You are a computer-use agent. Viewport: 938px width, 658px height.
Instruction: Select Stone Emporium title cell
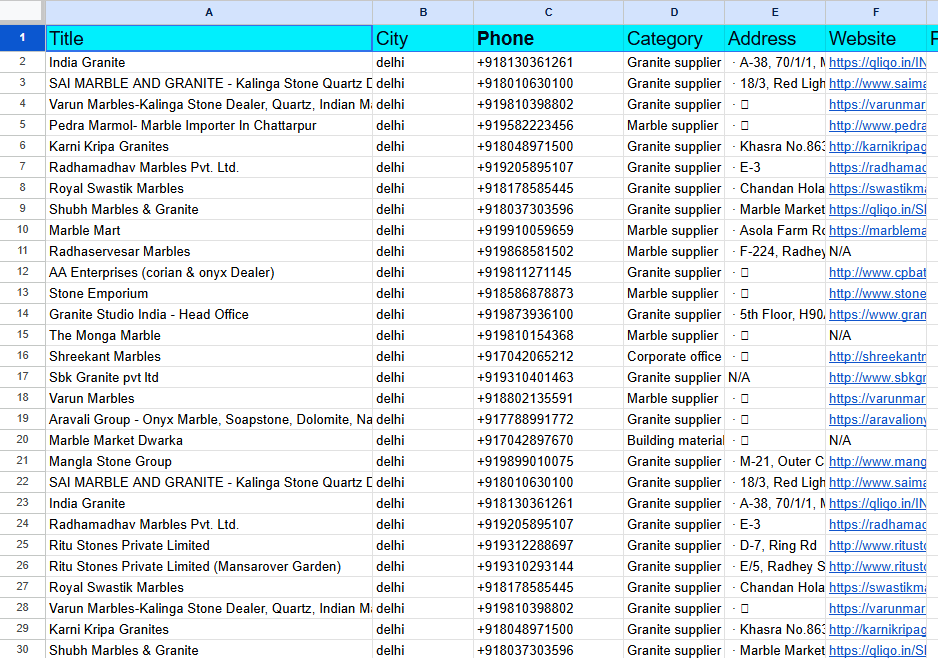(209, 293)
